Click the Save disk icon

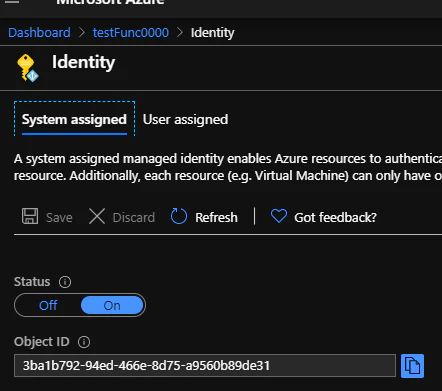coord(30,216)
